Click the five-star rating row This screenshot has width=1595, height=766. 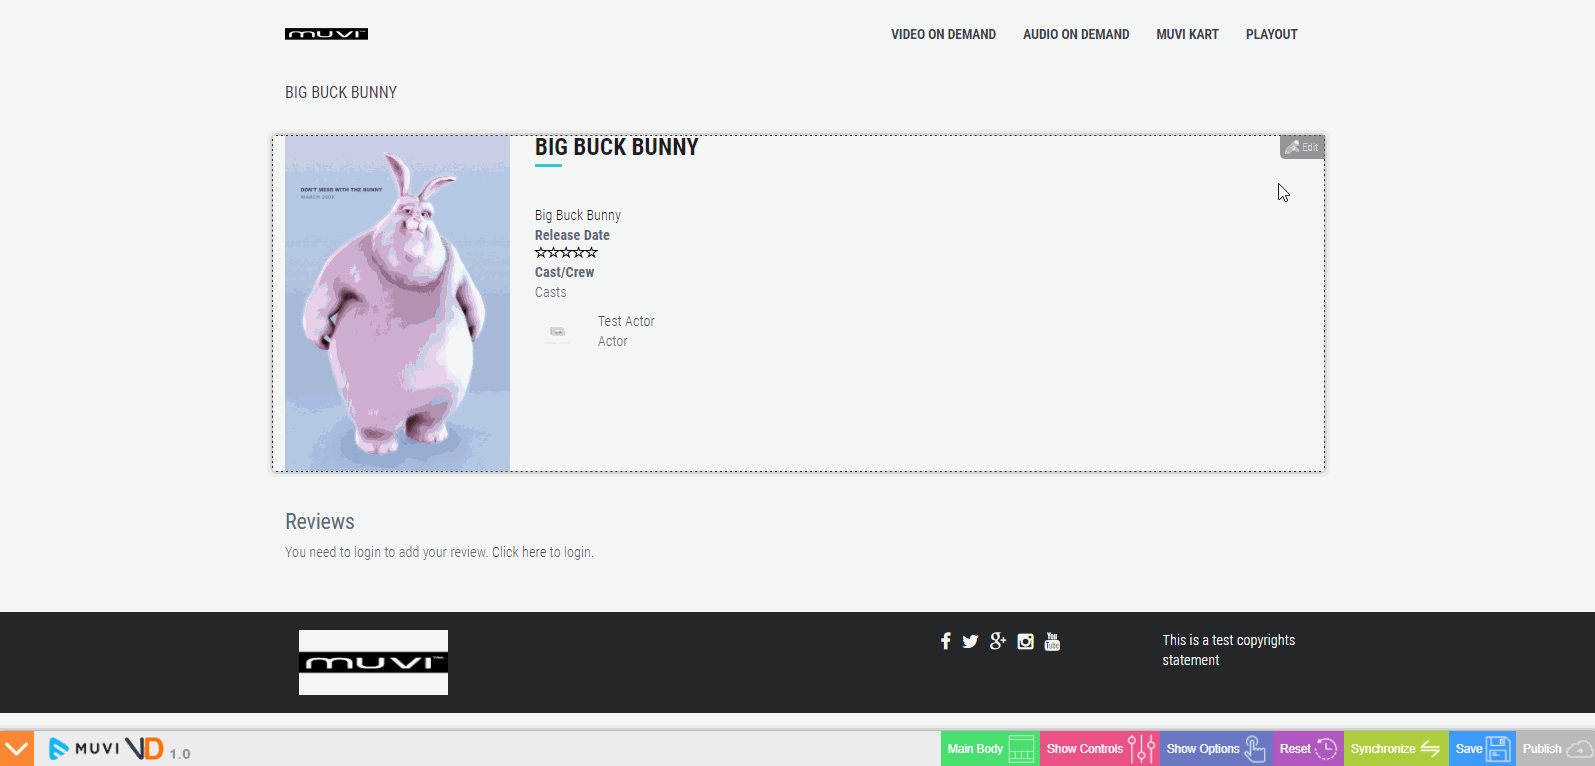pyautogui.click(x=566, y=253)
